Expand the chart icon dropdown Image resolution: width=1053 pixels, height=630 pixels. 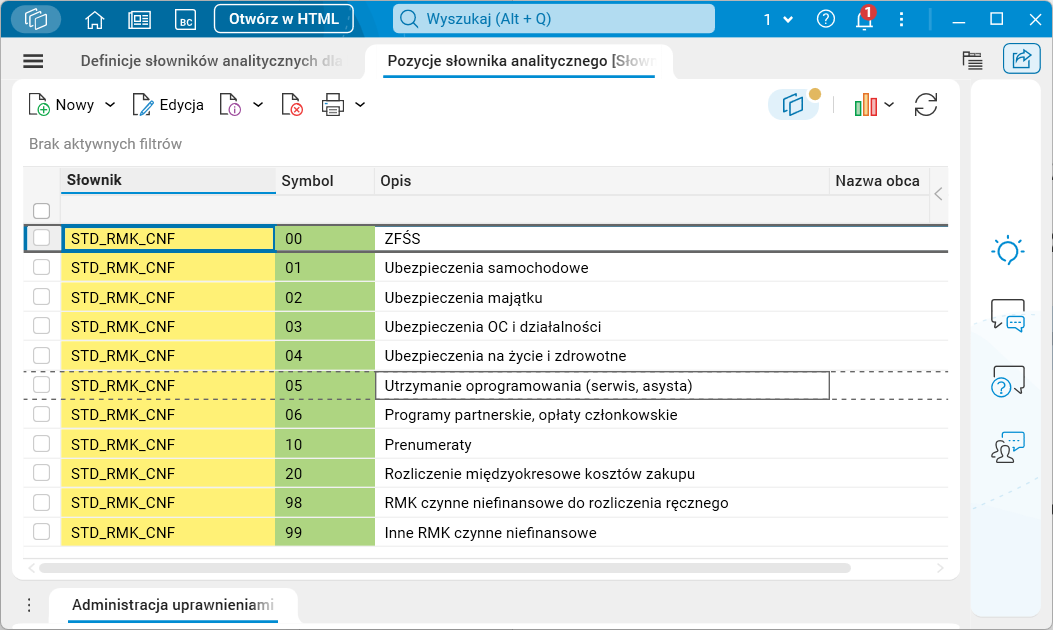click(887, 104)
